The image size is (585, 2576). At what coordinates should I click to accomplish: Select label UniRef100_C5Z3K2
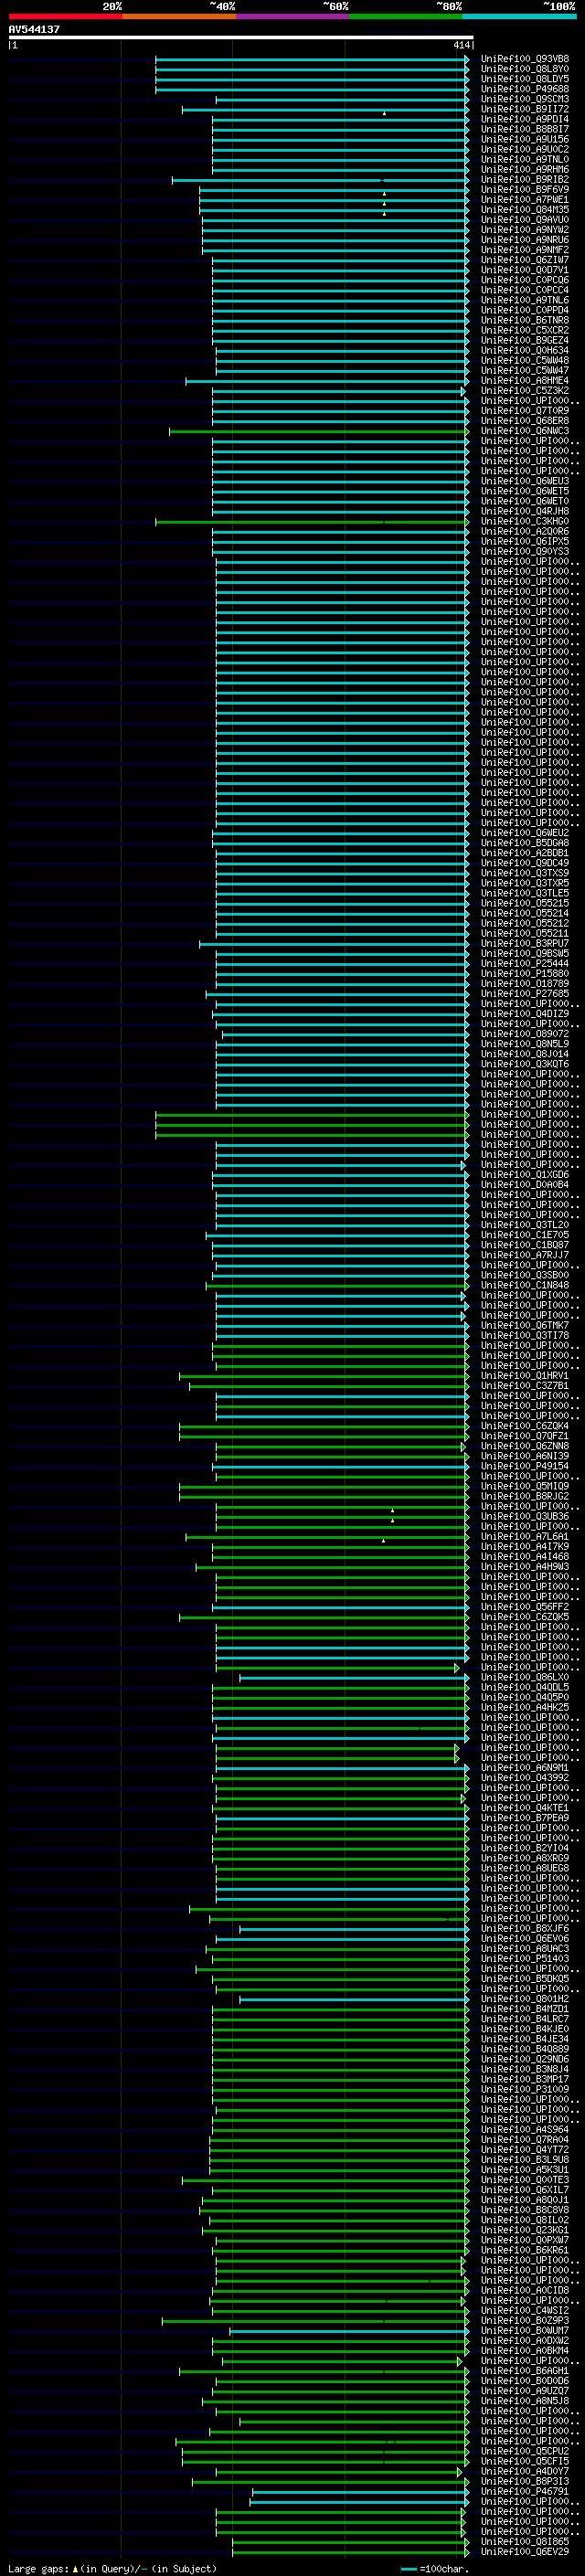[525, 391]
